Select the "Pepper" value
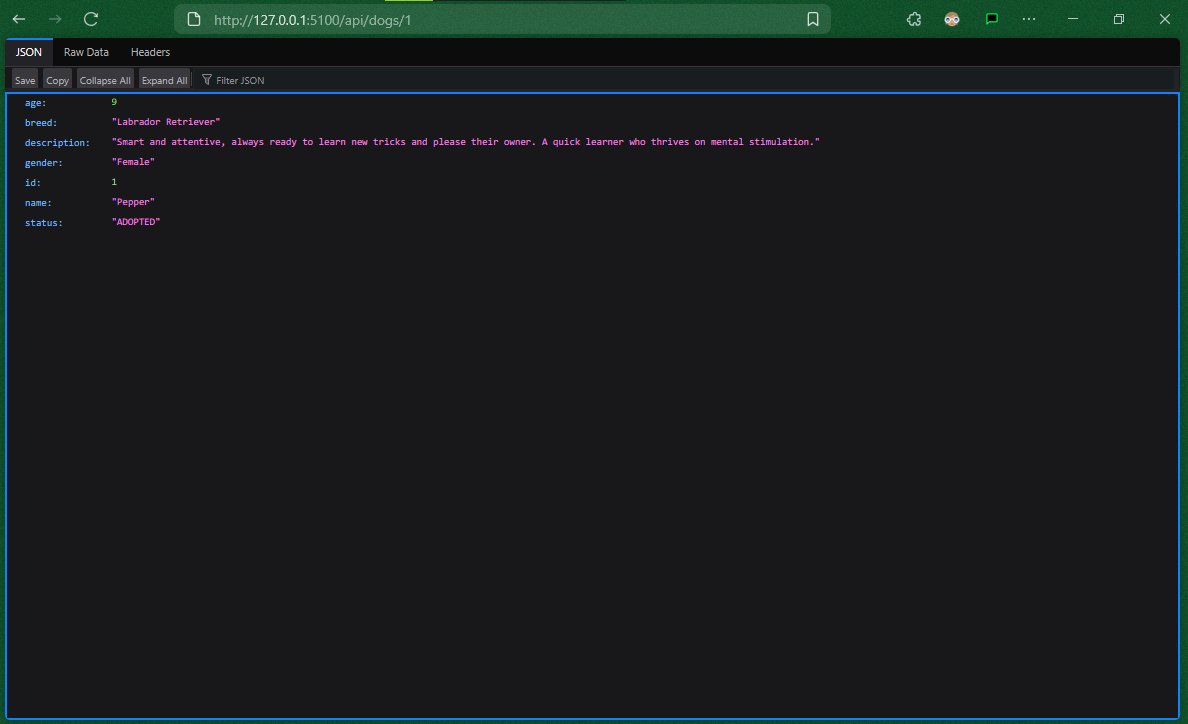 click(133, 202)
